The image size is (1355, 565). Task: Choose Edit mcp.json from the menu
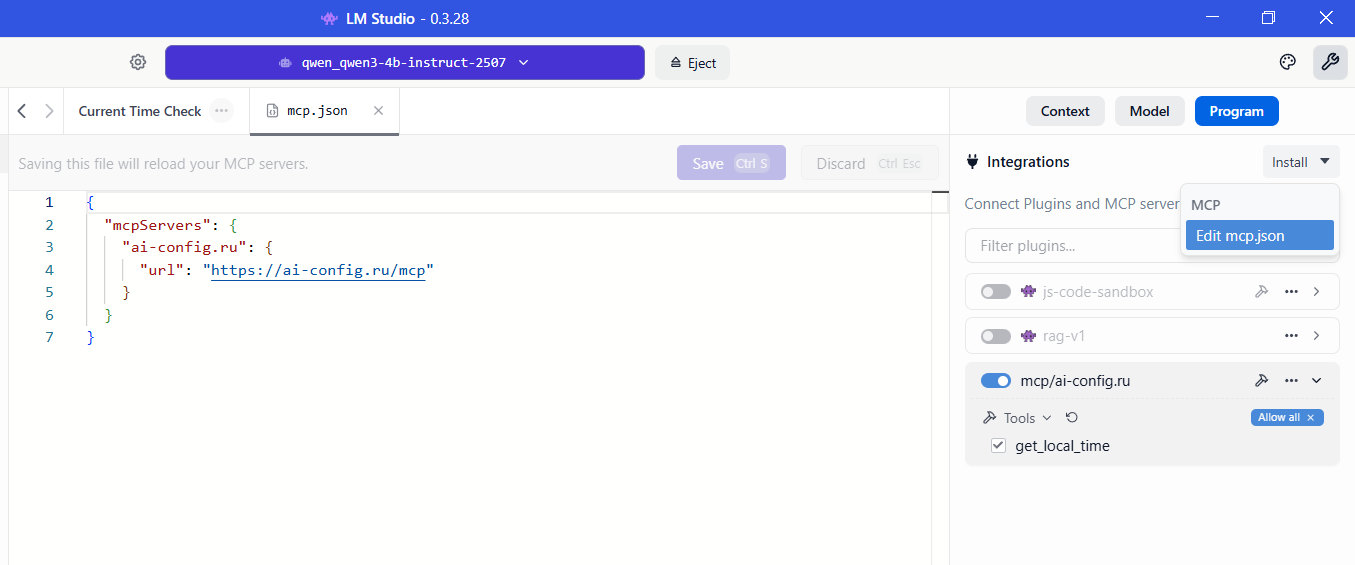1260,235
